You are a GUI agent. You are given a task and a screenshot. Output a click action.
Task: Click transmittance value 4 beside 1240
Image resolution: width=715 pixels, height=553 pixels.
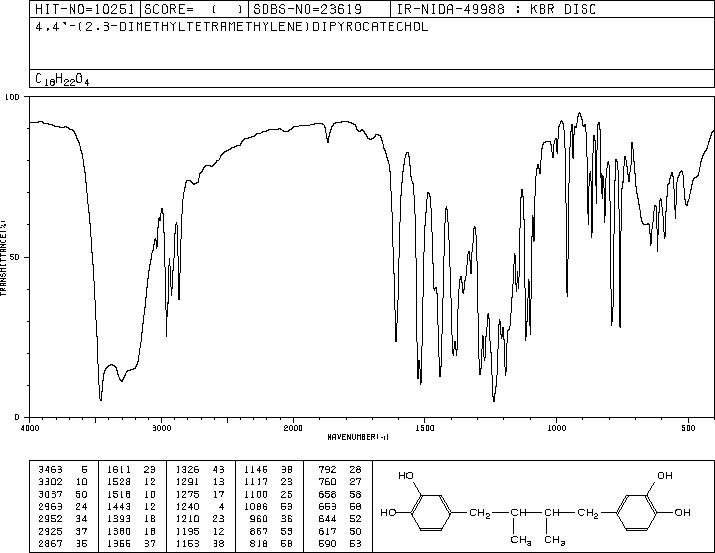222,506
